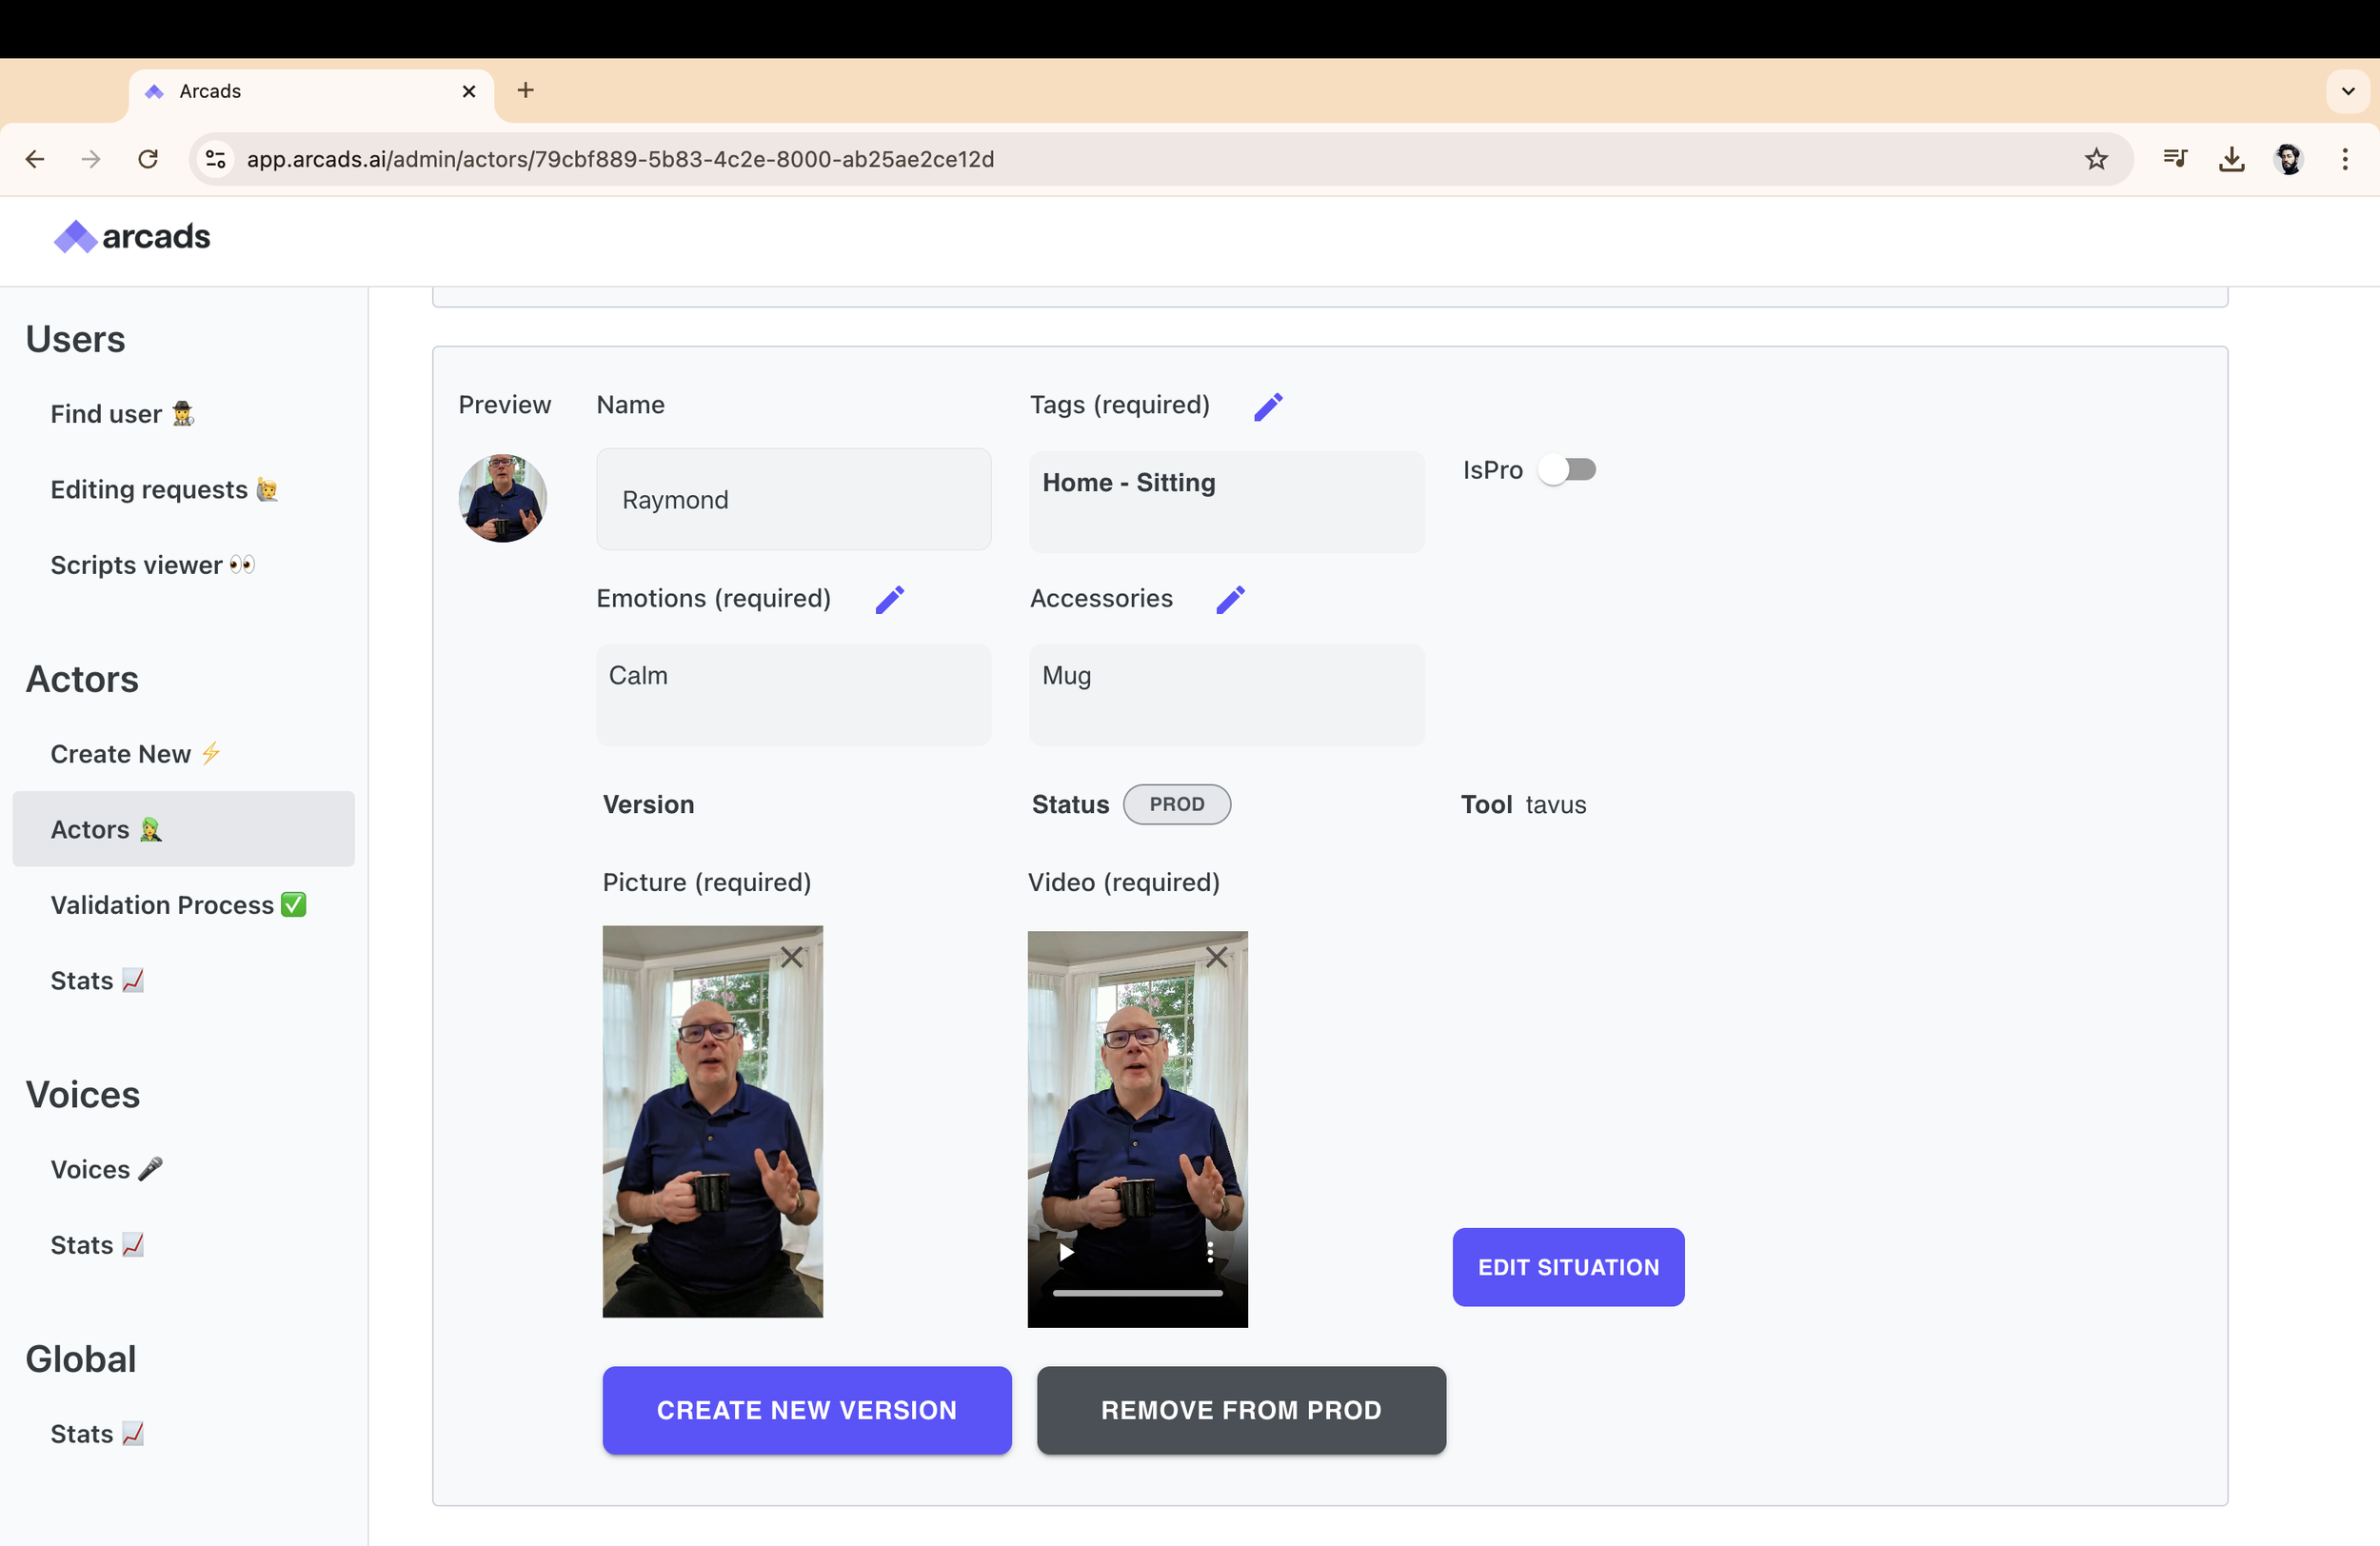Click the Accessories edit pencil icon
Viewport: 2380px width, 1546px height.
[x=1230, y=599]
